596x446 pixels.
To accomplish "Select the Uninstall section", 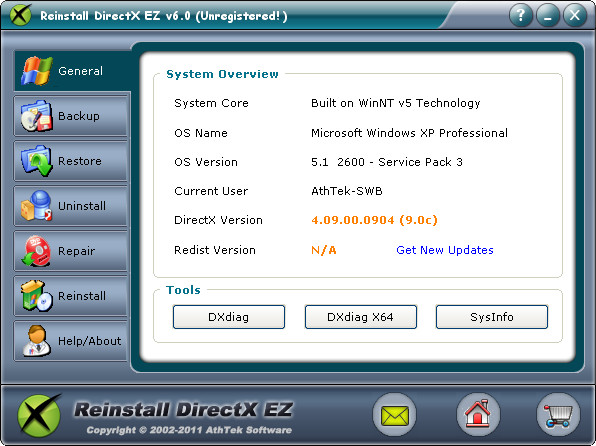I will pos(71,206).
